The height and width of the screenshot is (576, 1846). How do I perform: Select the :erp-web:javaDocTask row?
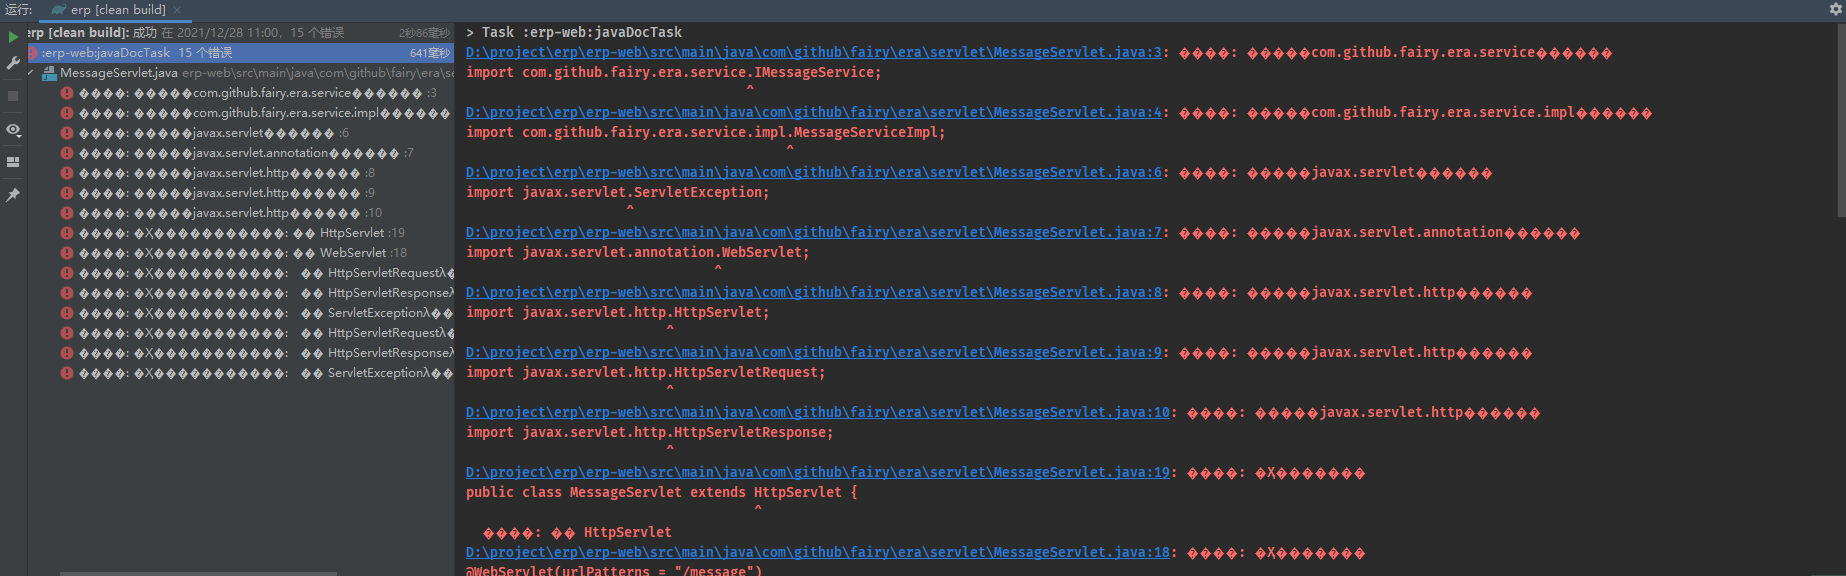(241, 53)
